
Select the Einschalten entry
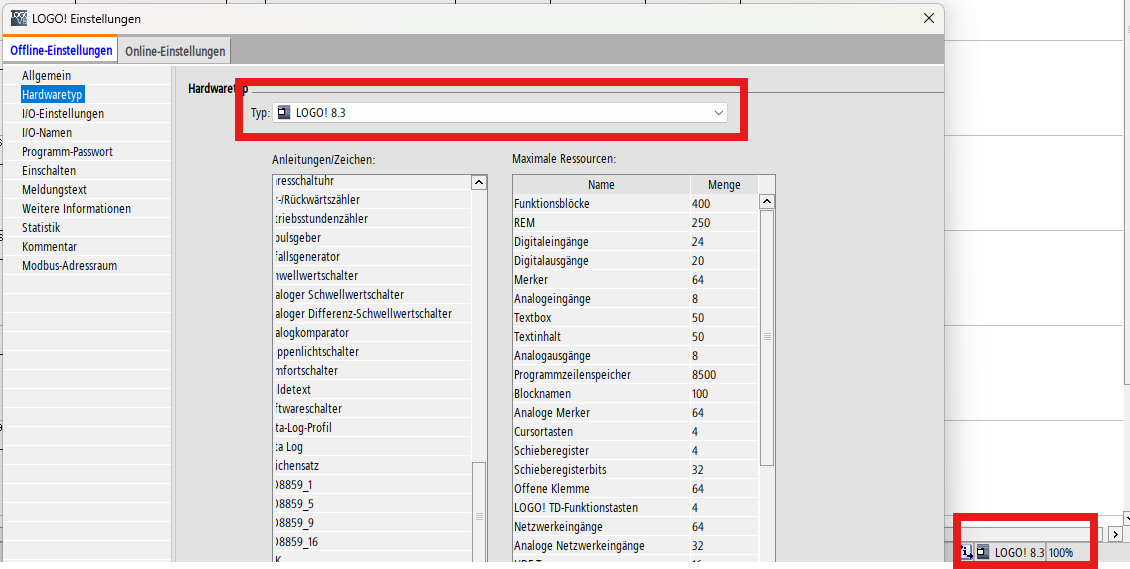(49, 171)
